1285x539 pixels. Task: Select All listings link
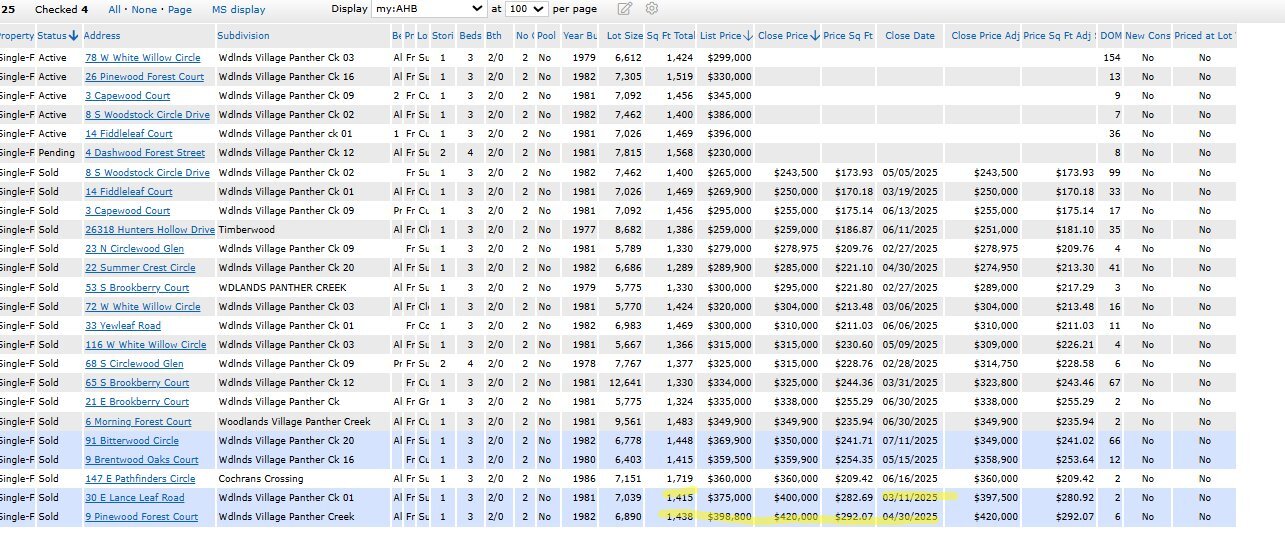point(114,9)
